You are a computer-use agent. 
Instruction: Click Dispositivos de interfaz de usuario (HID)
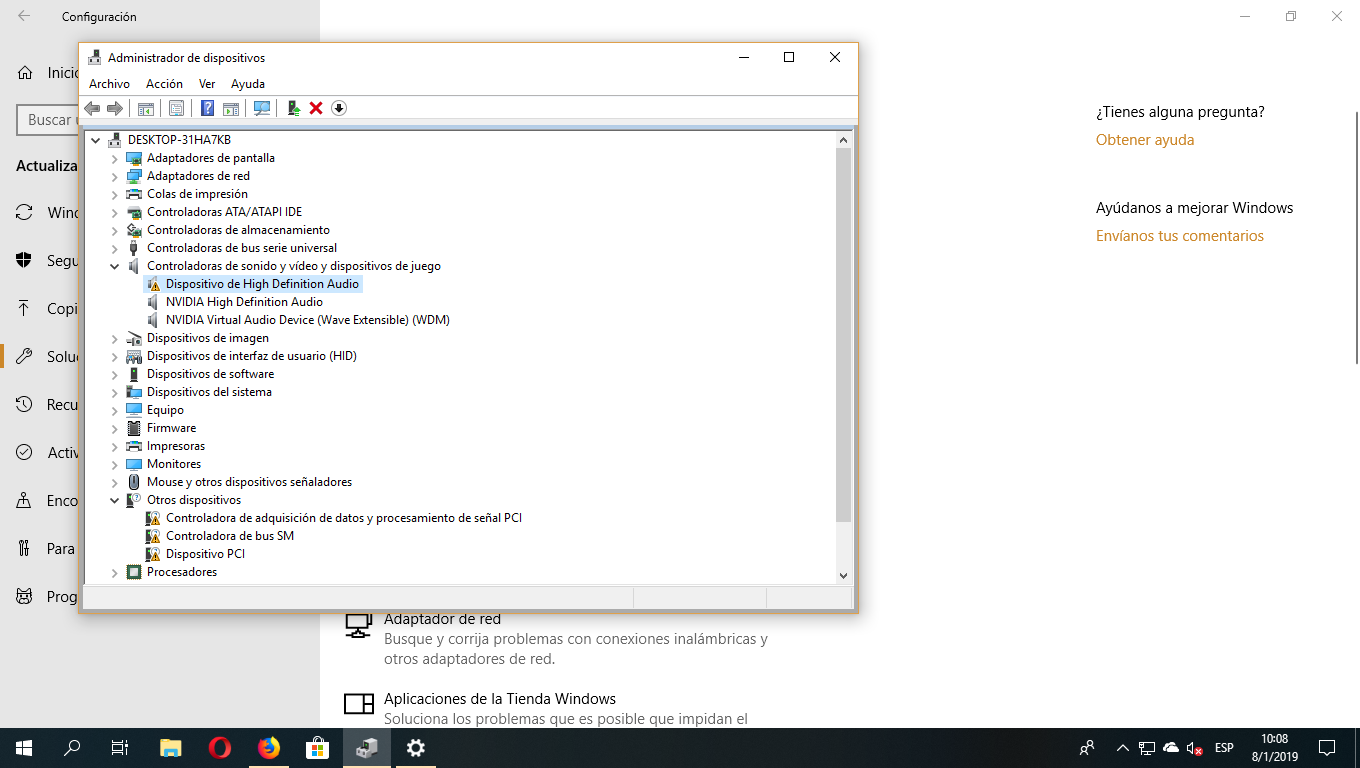252,356
